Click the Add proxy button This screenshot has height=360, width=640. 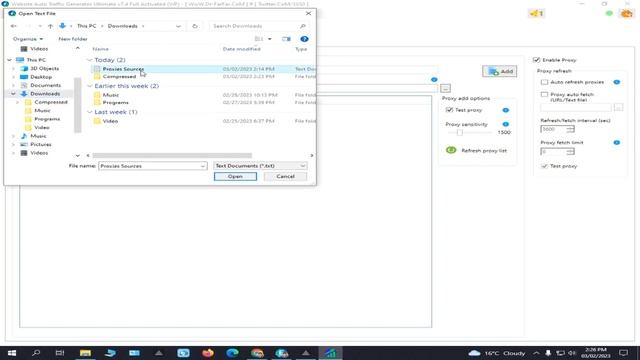pos(500,71)
